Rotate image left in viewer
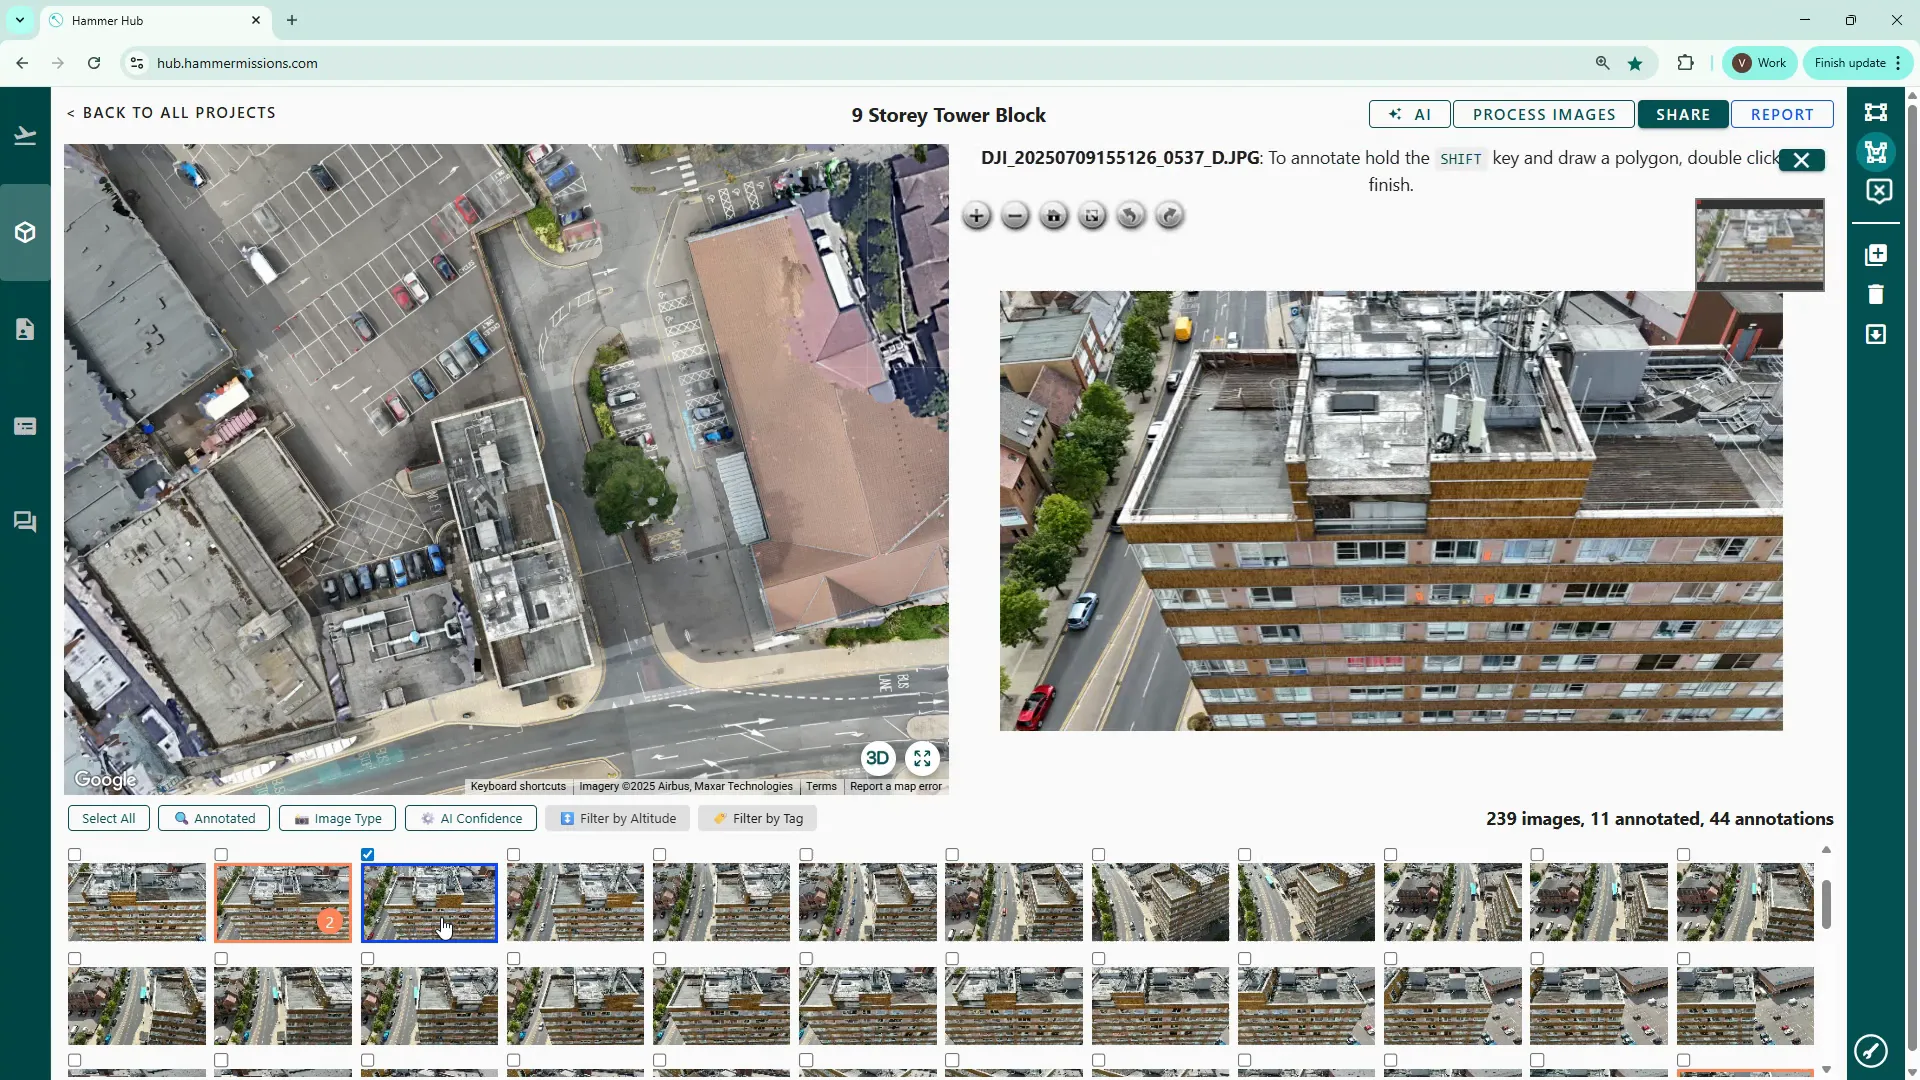The width and height of the screenshot is (1920, 1080). [1130, 216]
